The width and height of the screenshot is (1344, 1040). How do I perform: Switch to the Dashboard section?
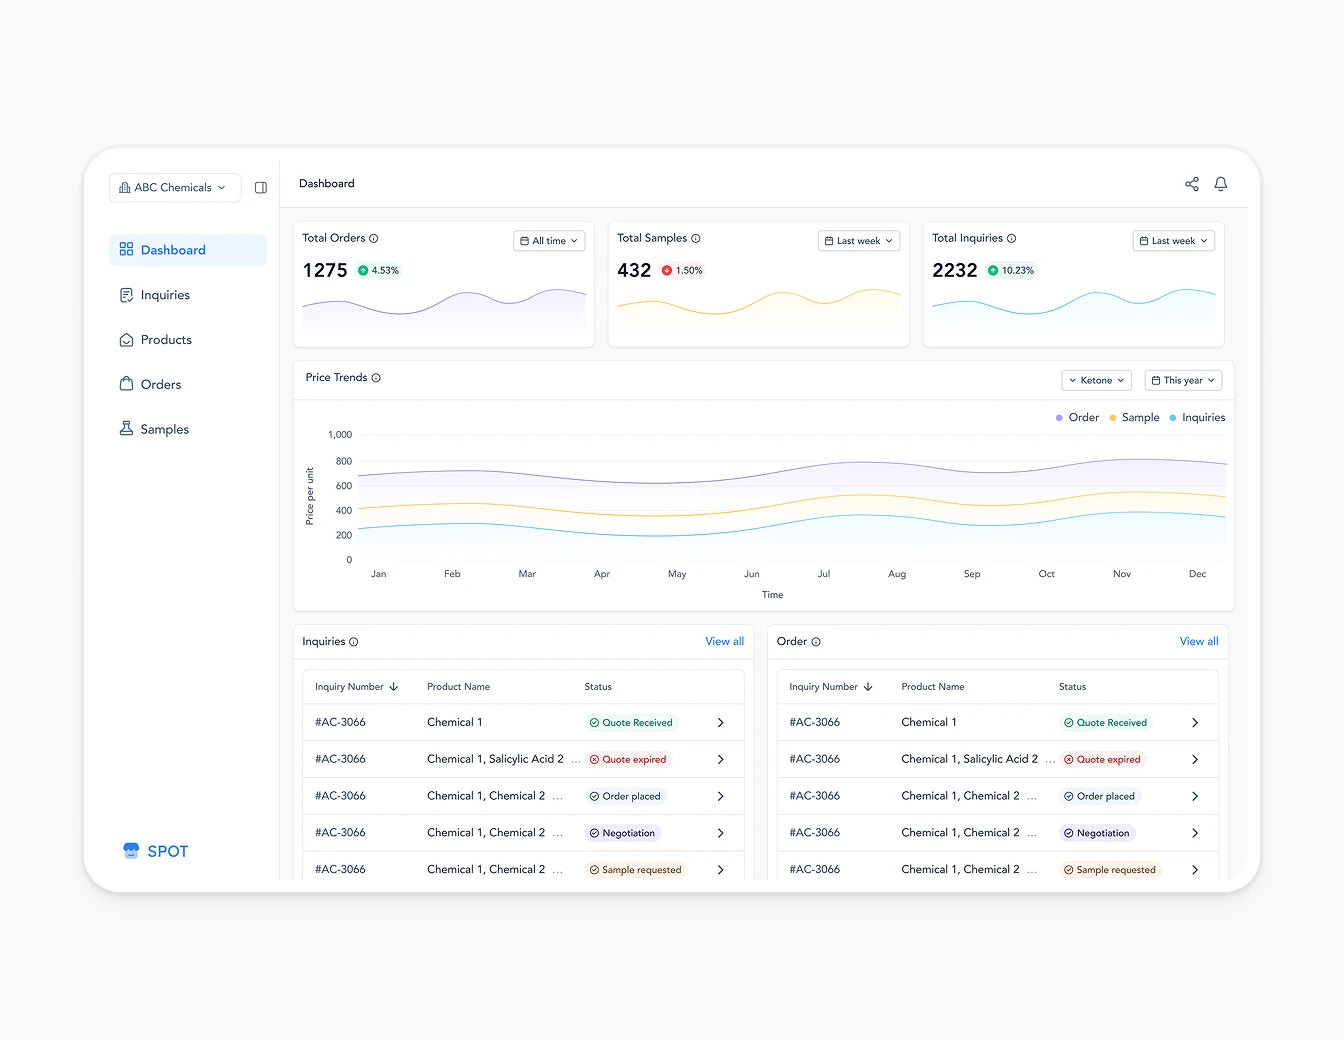(174, 249)
